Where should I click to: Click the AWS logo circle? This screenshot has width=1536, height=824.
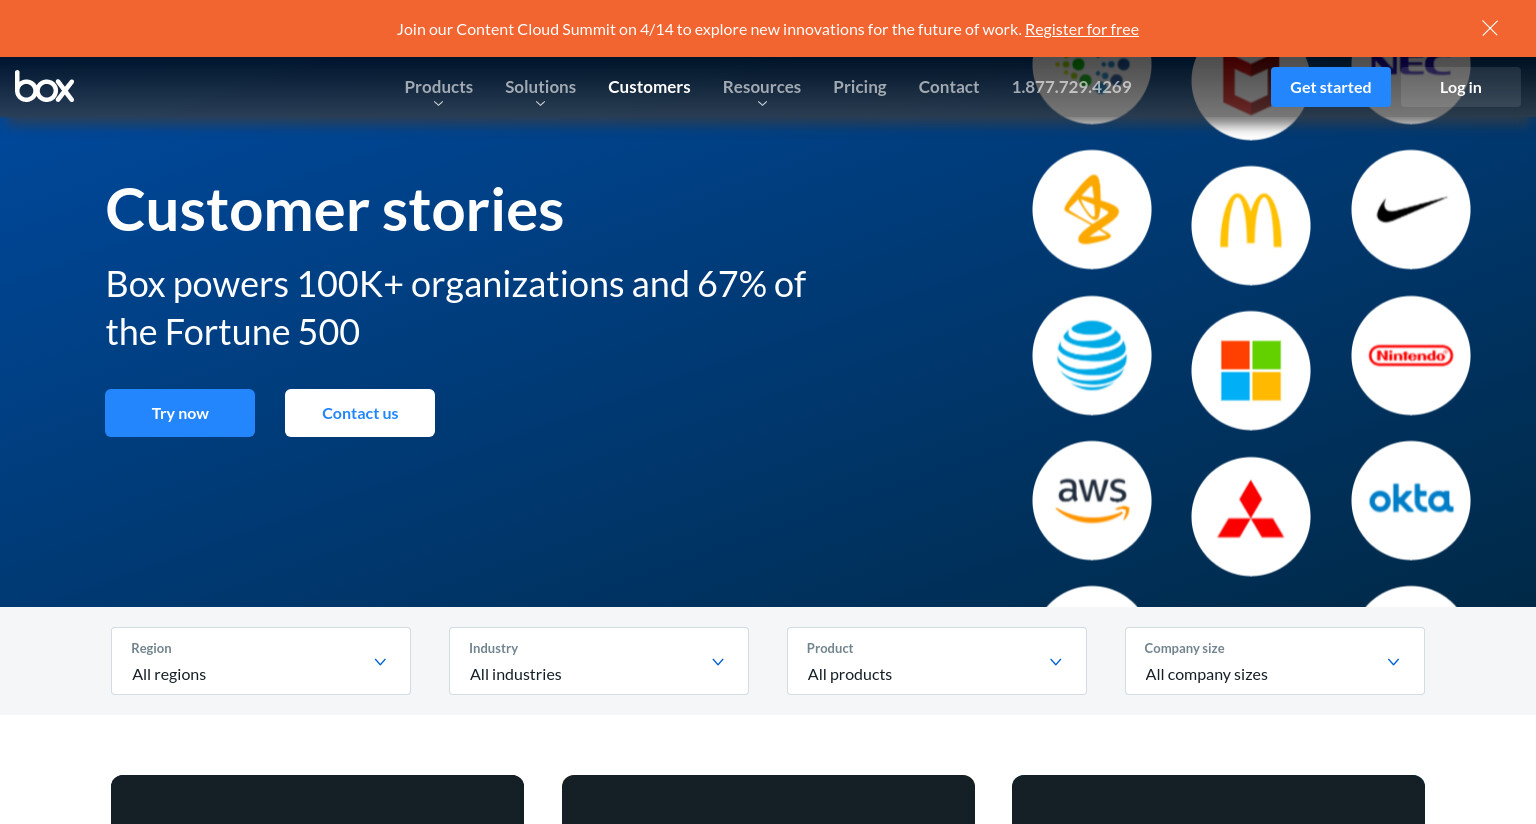point(1092,501)
